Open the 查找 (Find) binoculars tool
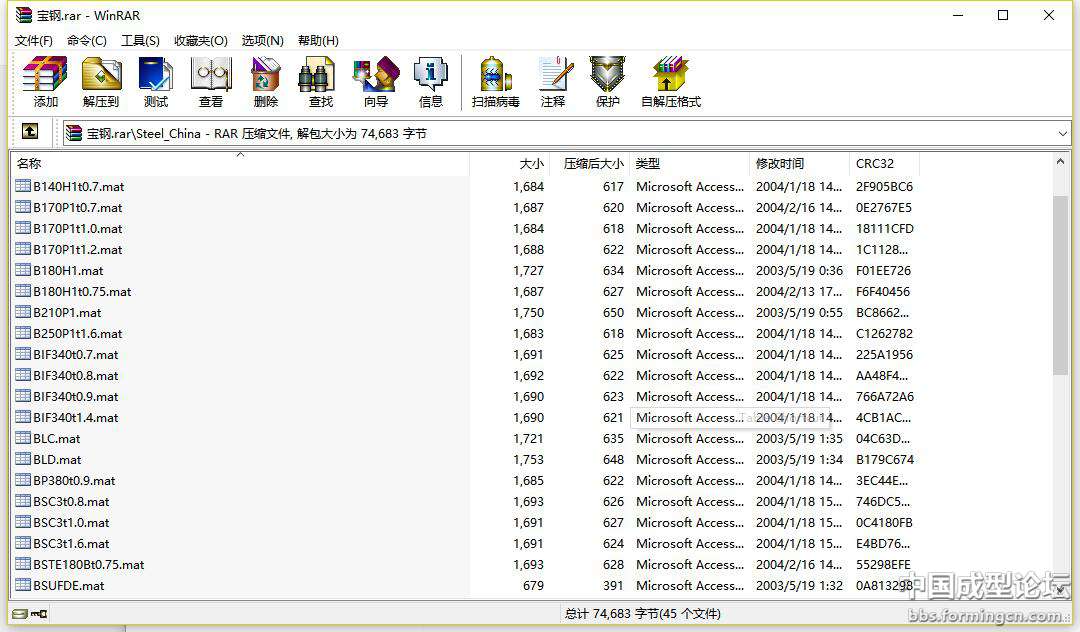 pyautogui.click(x=320, y=82)
